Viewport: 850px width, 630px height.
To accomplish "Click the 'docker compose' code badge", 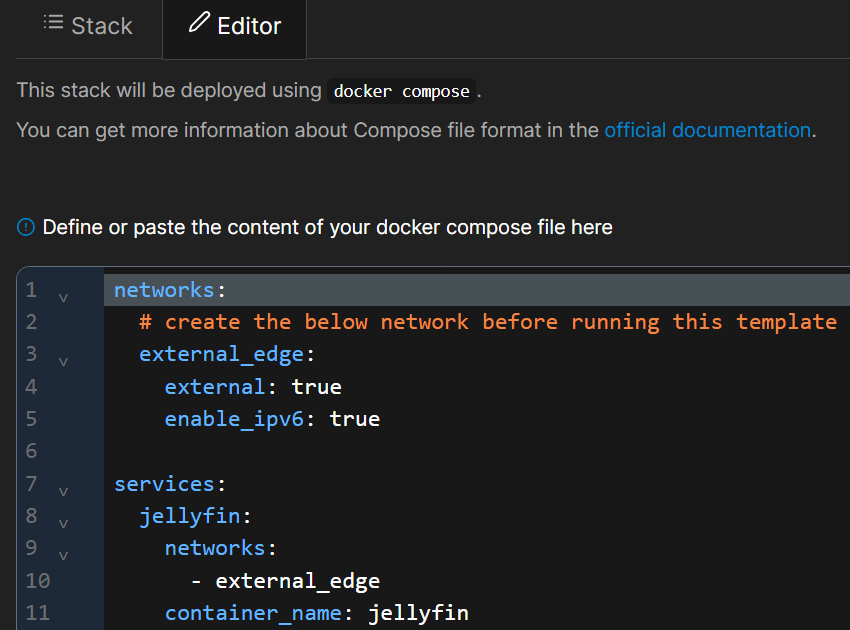I will pos(401,91).
